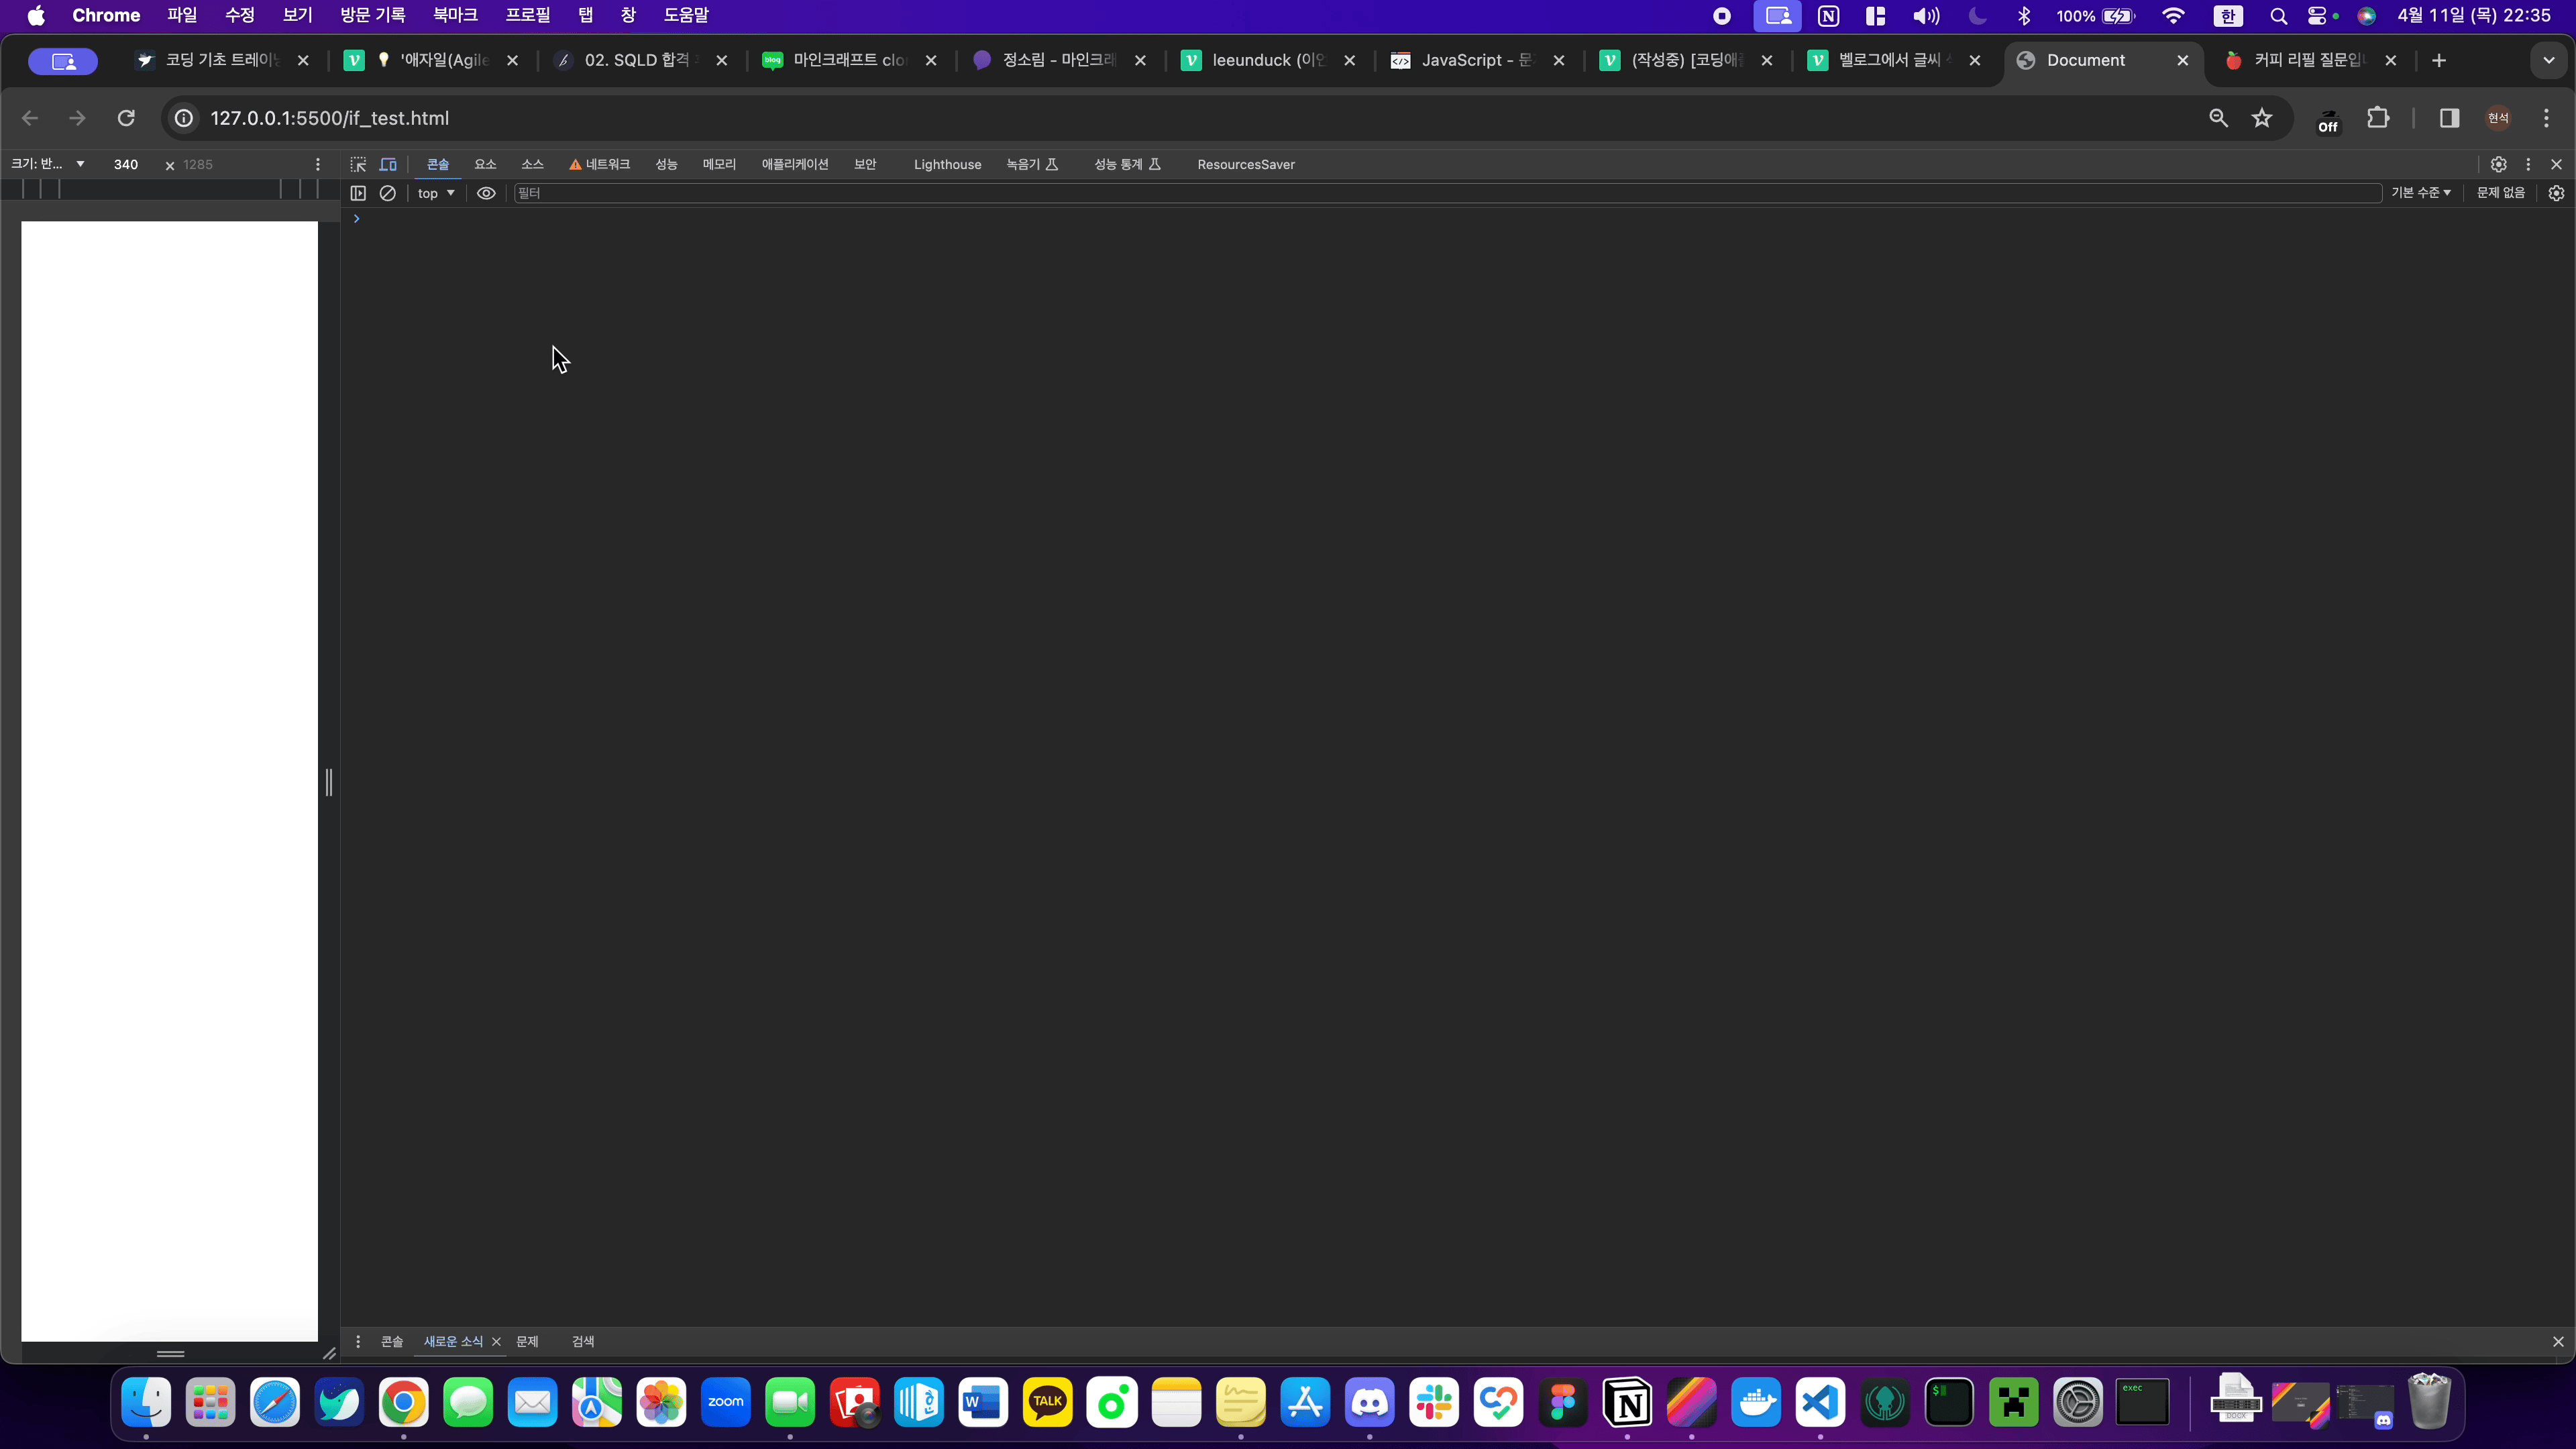Open the Lighthouse tab

(946, 164)
